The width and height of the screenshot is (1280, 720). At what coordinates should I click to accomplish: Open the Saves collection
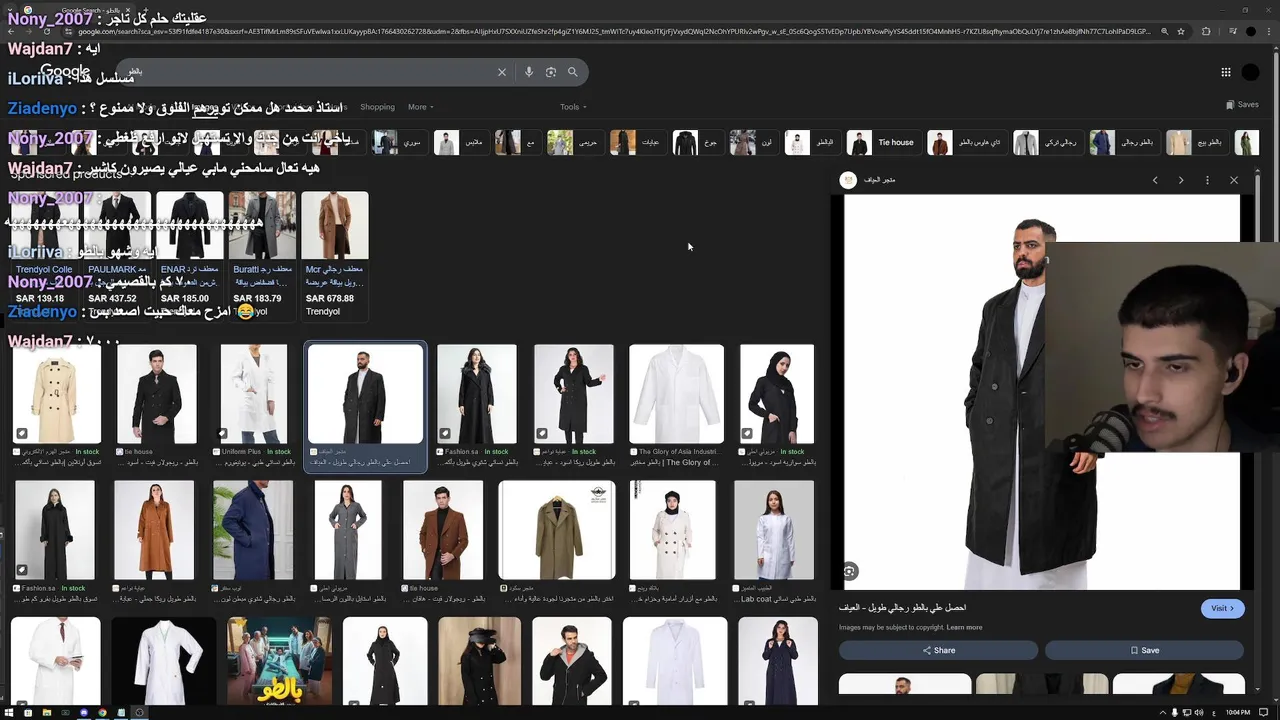1242,105
